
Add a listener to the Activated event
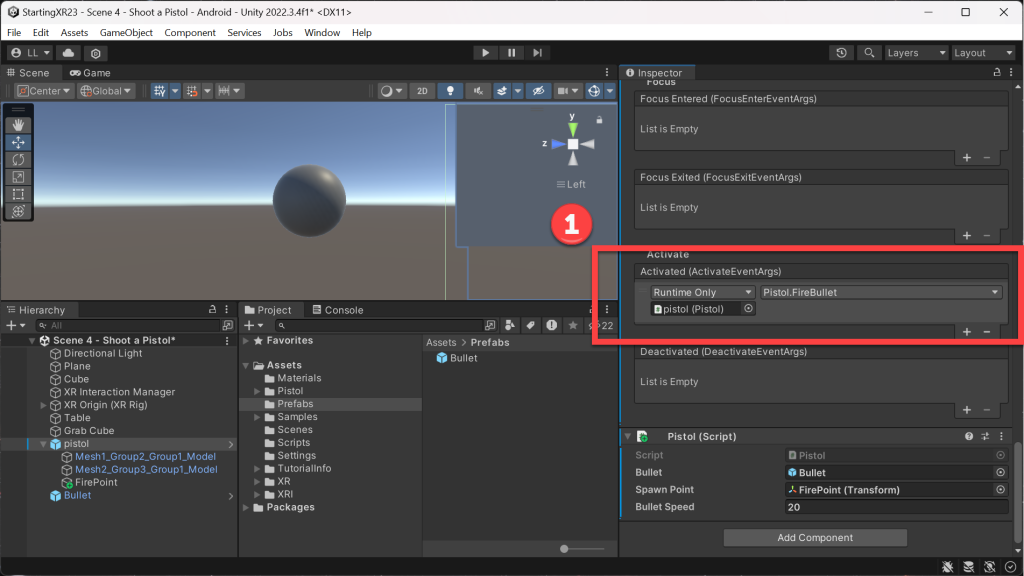[967, 332]
